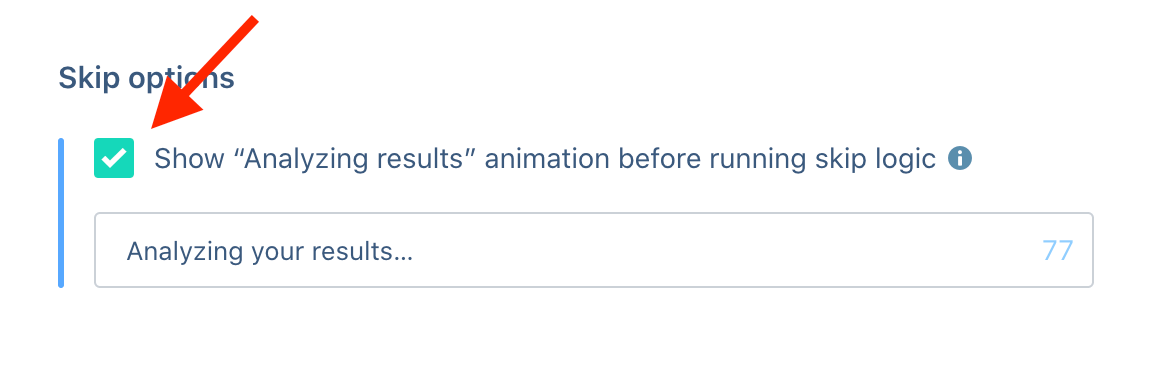Screen dimensions: 1150x370
Task: Click the word "Analyzing" inside the text field
Action: pos(185,252)
